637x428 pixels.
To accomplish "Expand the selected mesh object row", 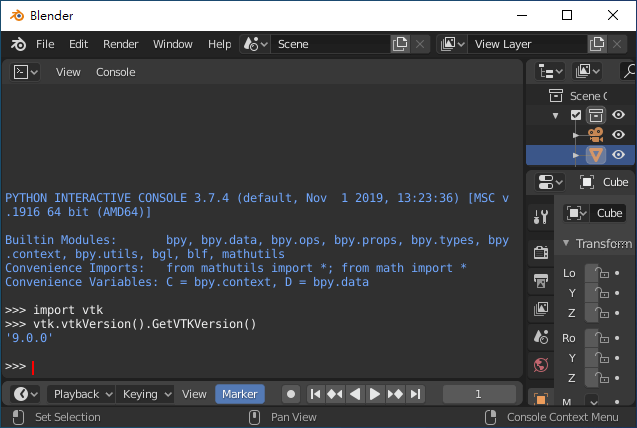I will 576,155.
